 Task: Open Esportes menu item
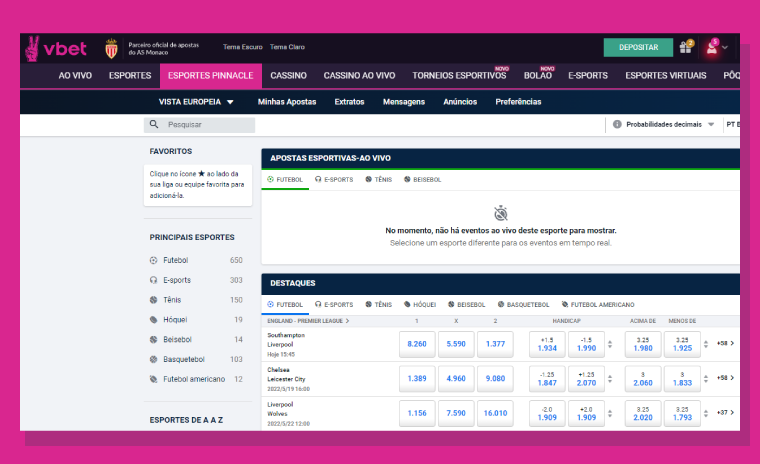pyautogui.click(x=130, y=76)
